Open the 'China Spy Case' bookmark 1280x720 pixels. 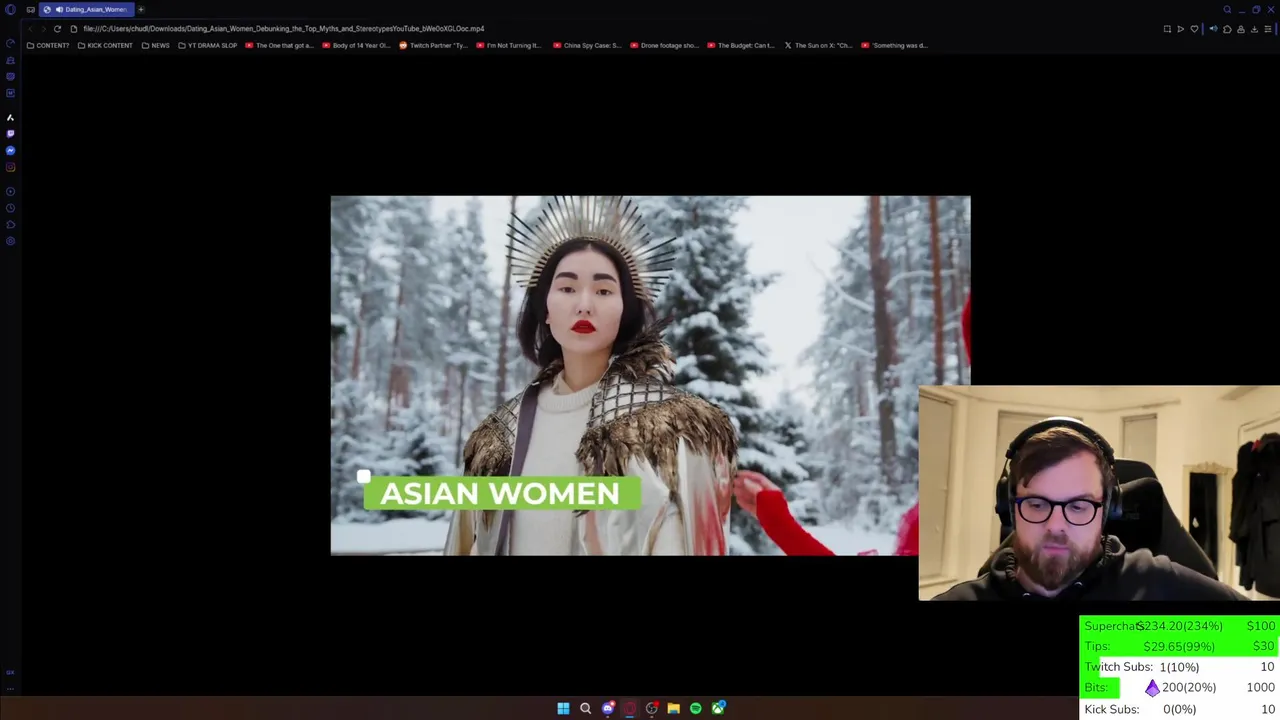pos(587,45)
